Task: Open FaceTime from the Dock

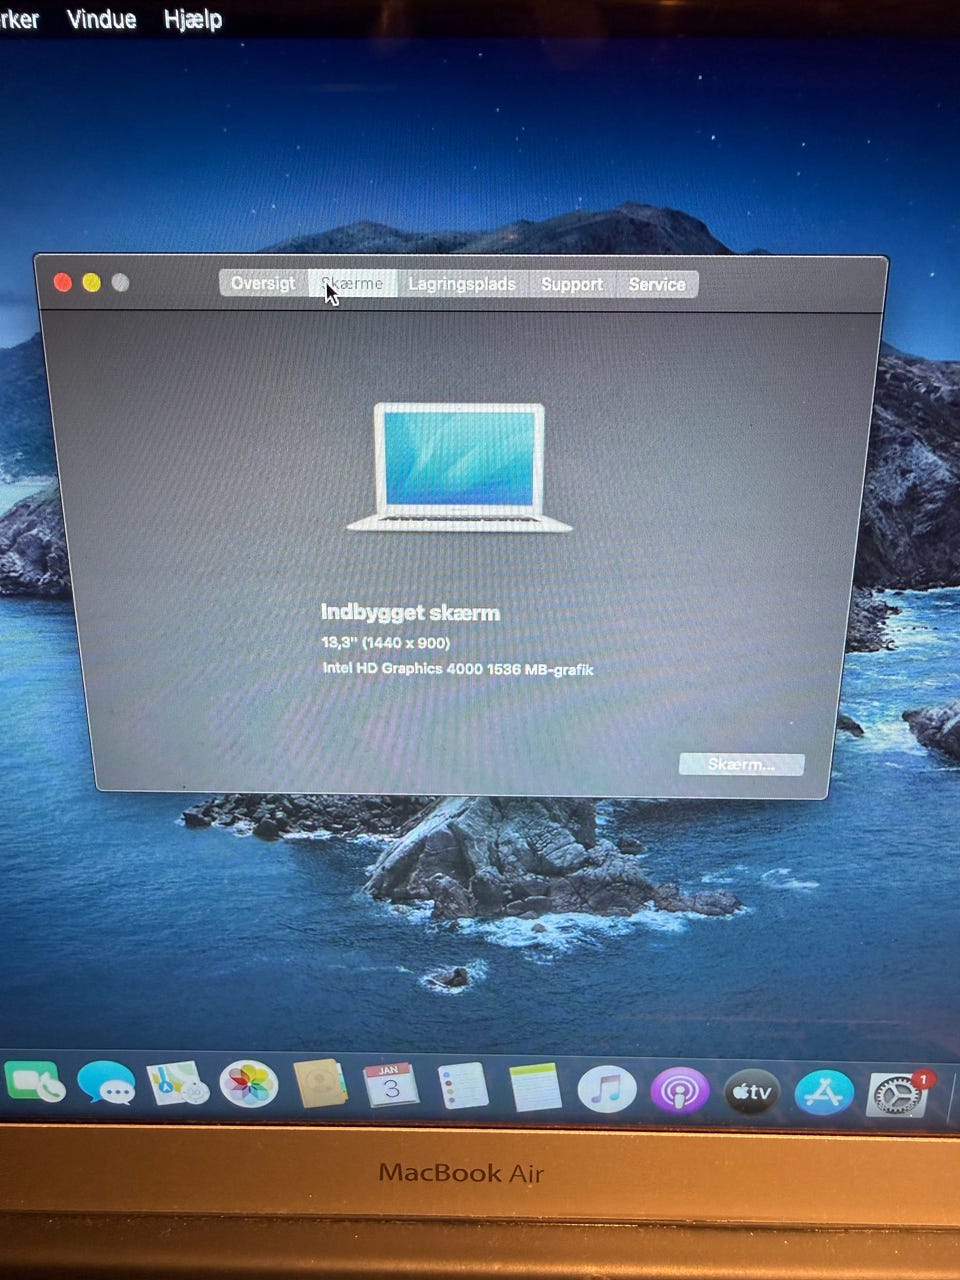Action: [x=34, y=1084]
